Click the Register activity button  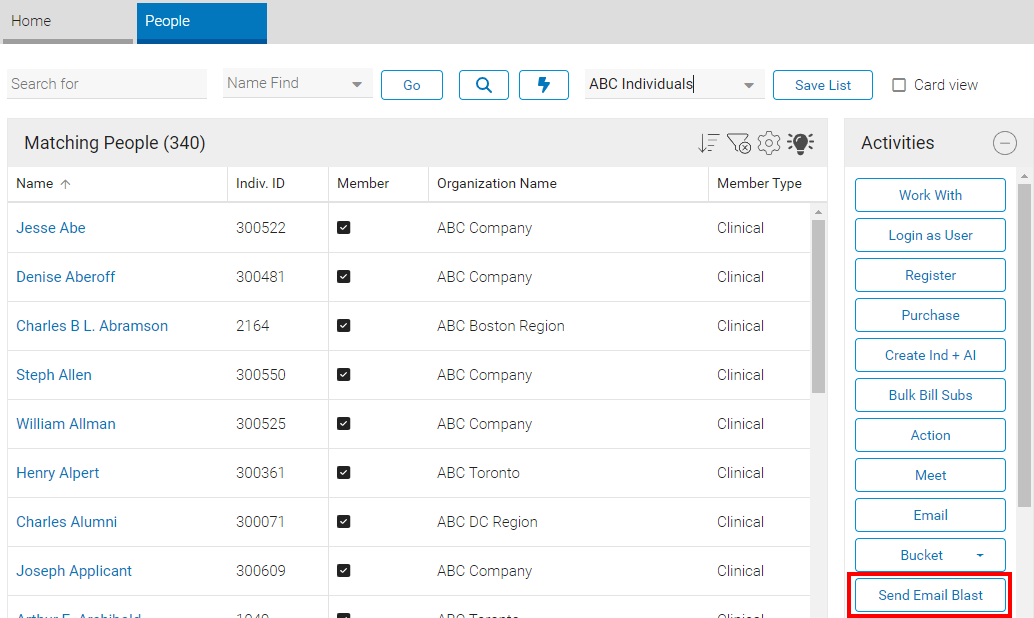[x=930, y=275]
